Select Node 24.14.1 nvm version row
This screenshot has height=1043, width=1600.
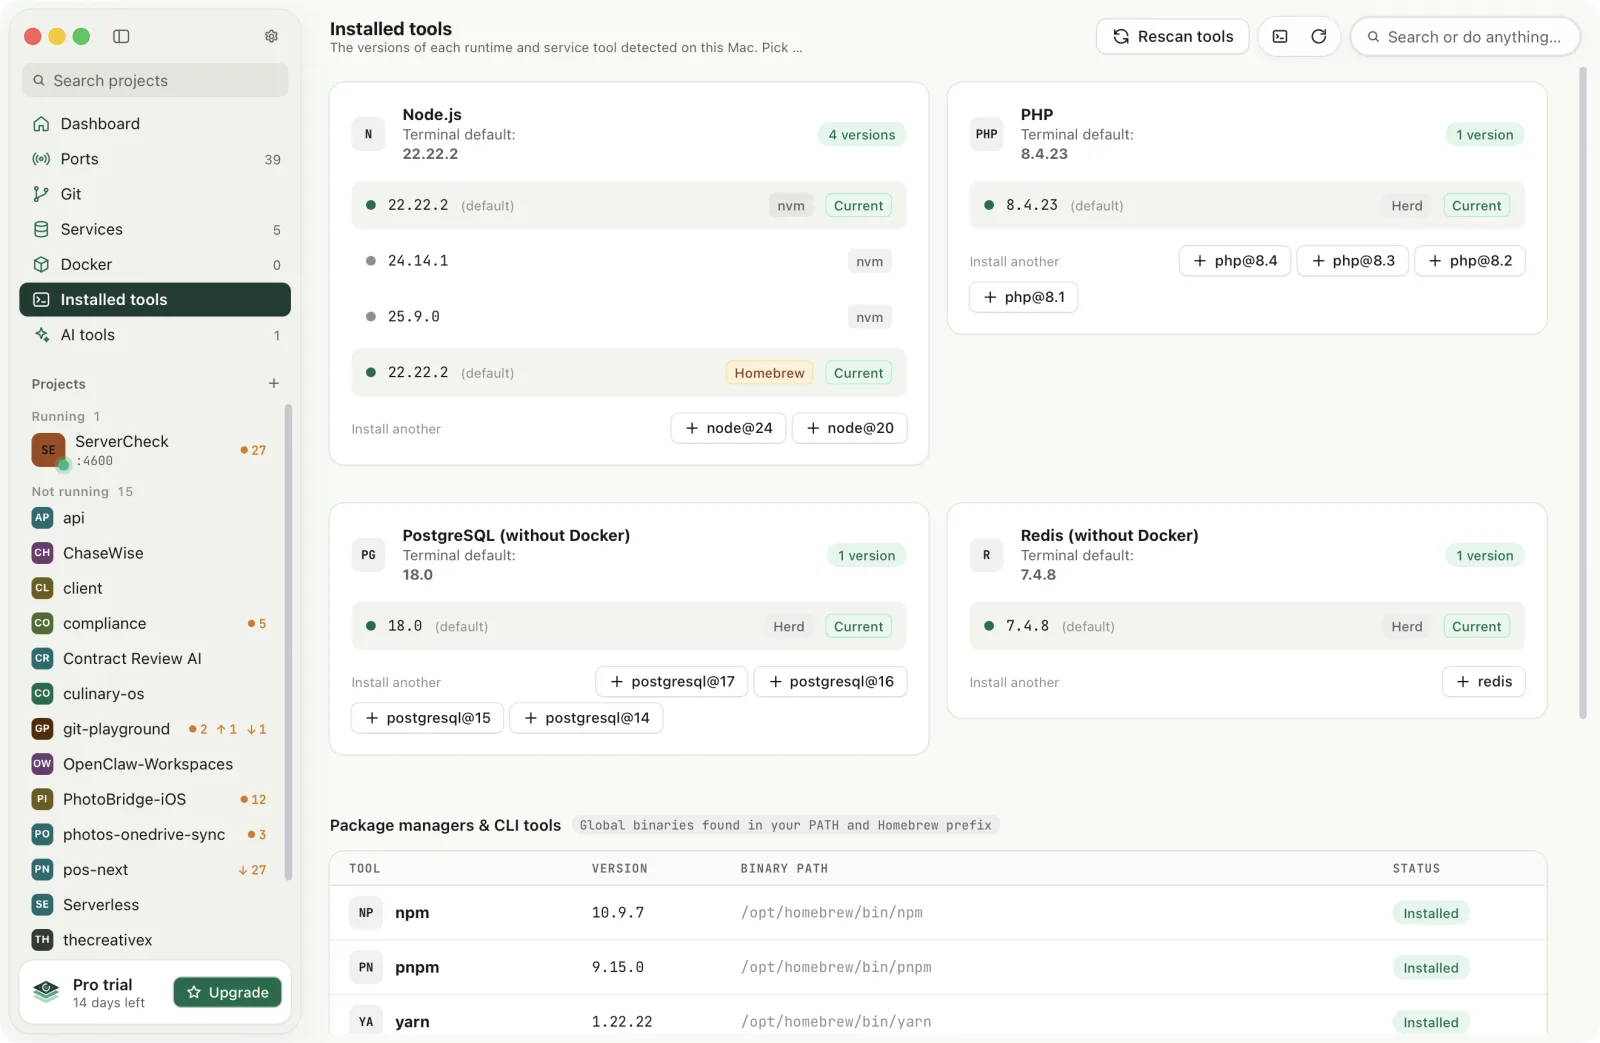point(629,261)
